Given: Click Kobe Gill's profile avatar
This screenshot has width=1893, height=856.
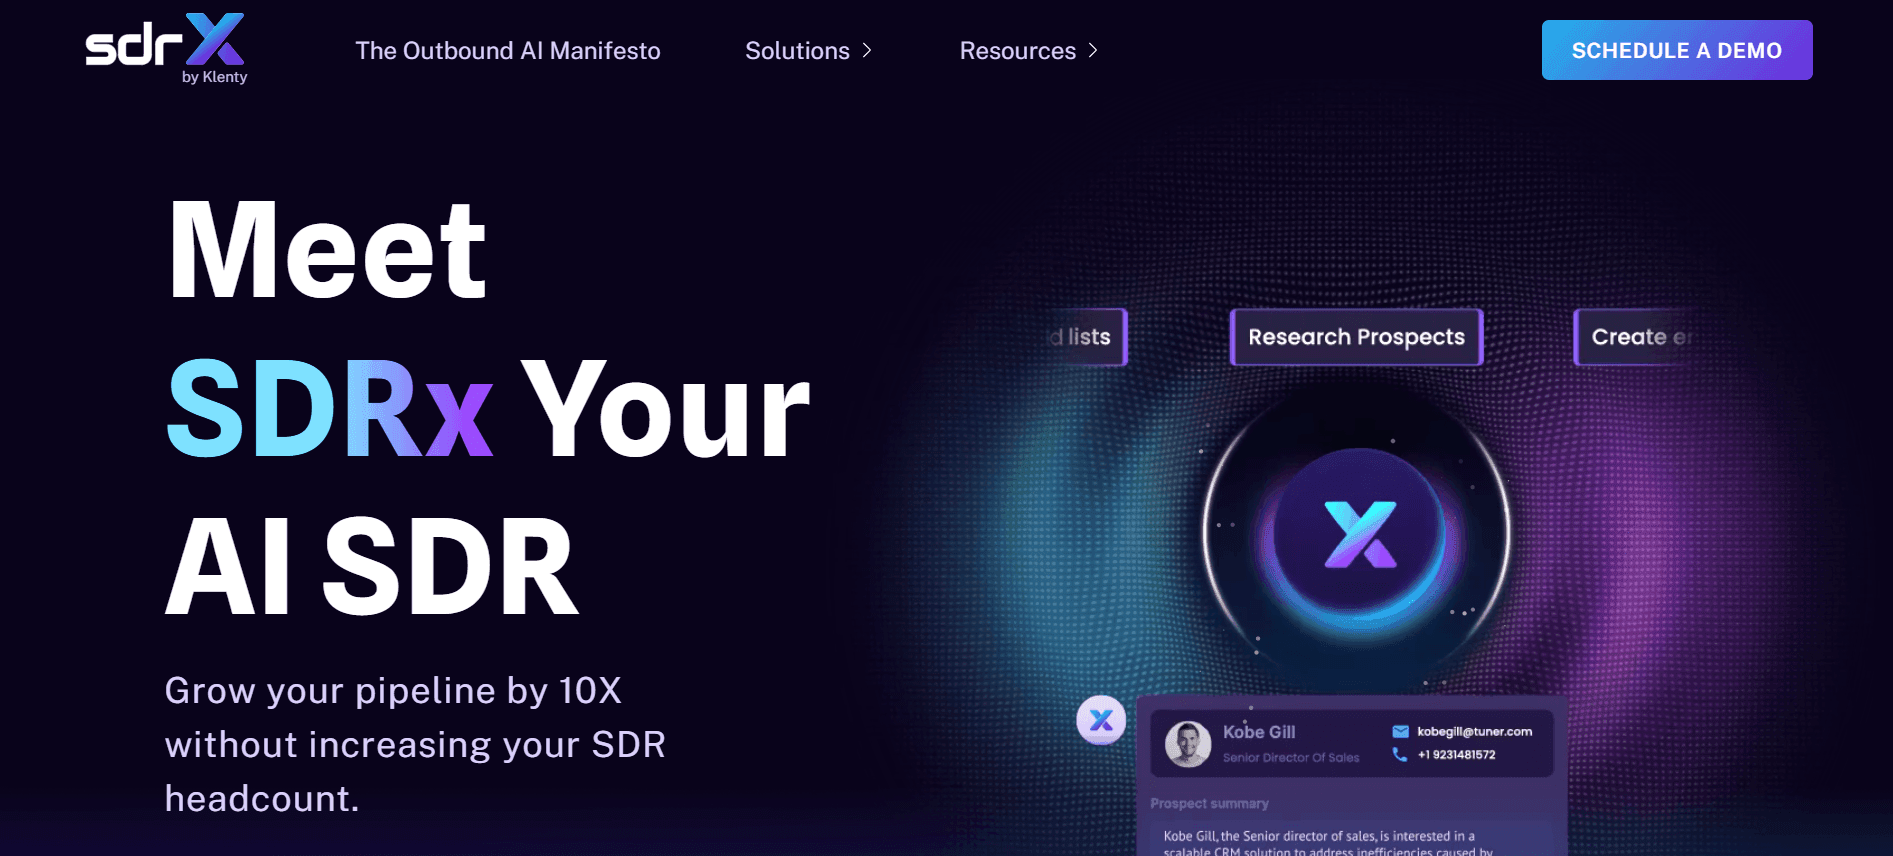Looking at the screenshot, I should pyautogui.click(x=1188, y=744).
